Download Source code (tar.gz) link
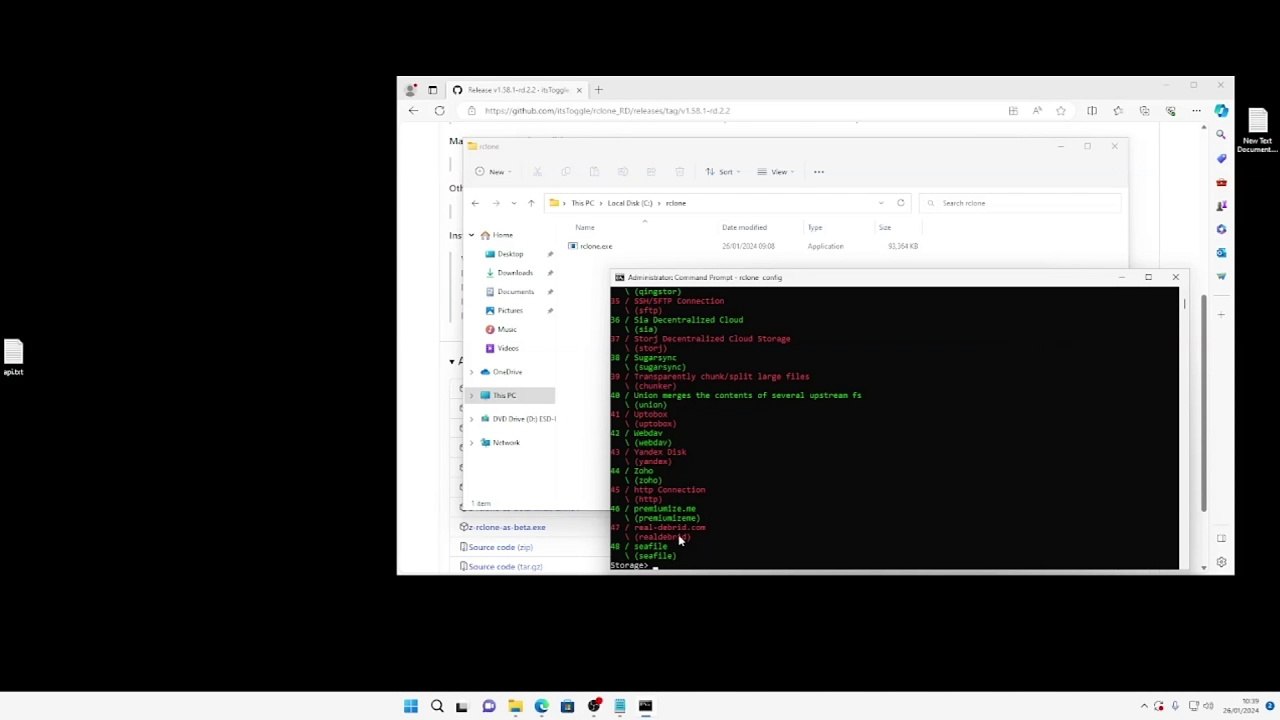1280x720 pixels. (505, 567)
